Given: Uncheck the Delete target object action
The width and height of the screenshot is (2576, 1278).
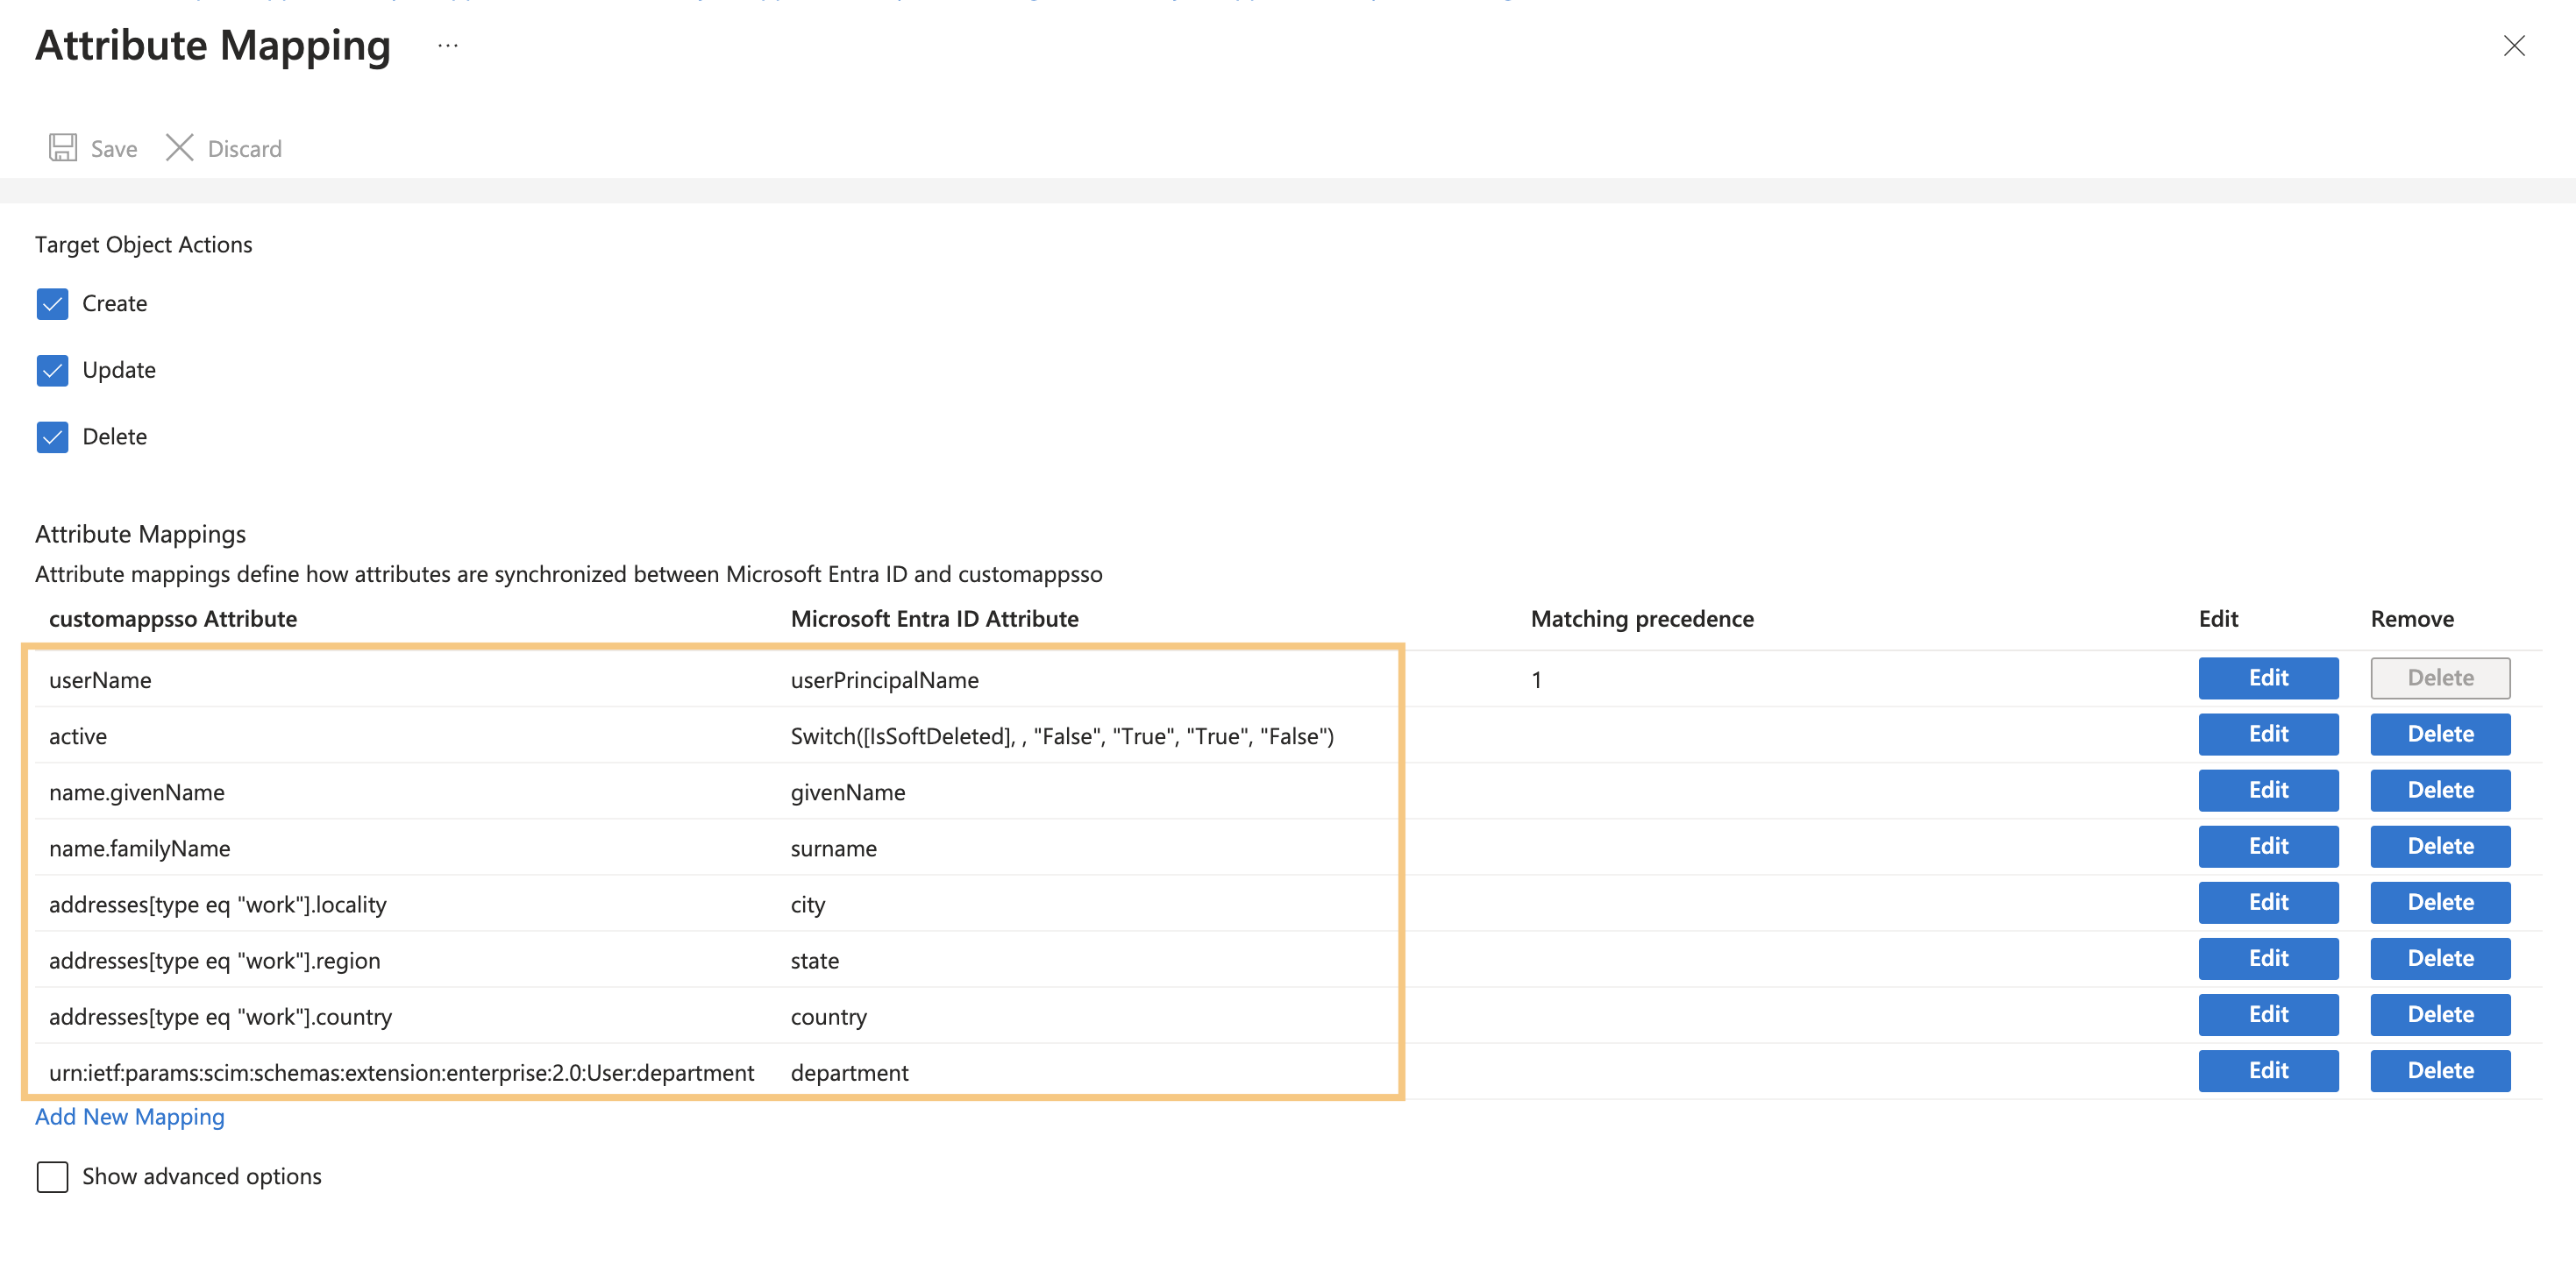Looking at the screenshot, I should click(52, 436).
